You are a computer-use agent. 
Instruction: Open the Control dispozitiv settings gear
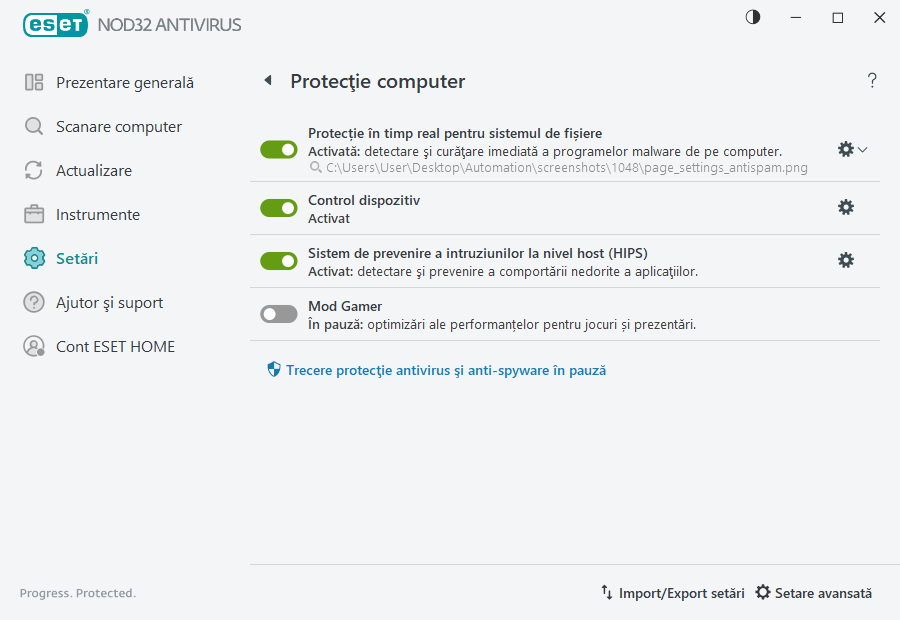[x=846, y=207]
